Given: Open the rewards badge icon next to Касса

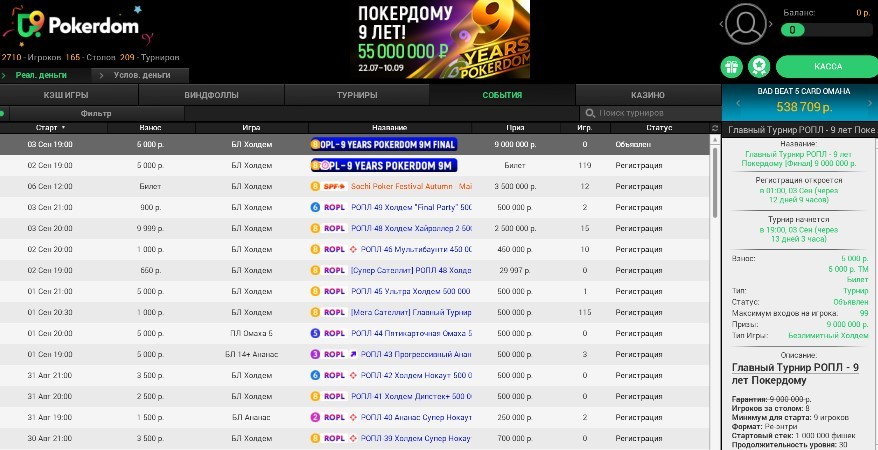Looking at the screenshot, I should tap(759, 67).
